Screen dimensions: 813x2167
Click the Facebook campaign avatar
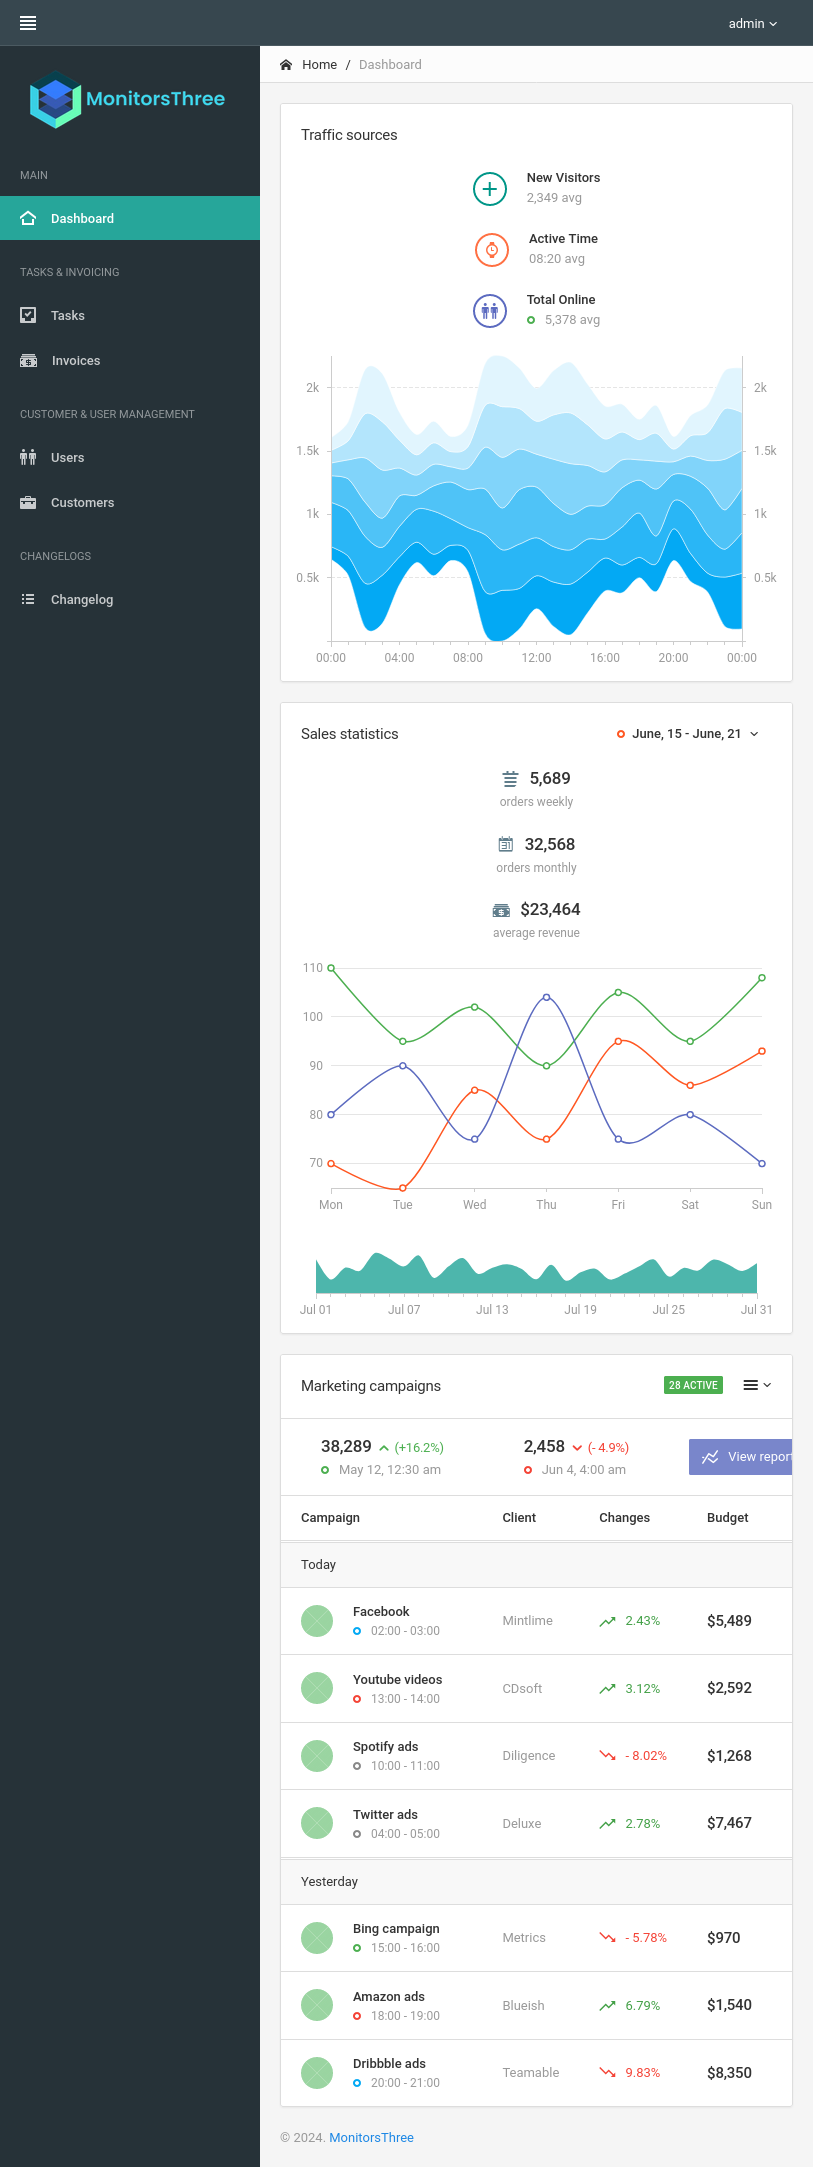pyautogui.click(x=317, y=1621)
